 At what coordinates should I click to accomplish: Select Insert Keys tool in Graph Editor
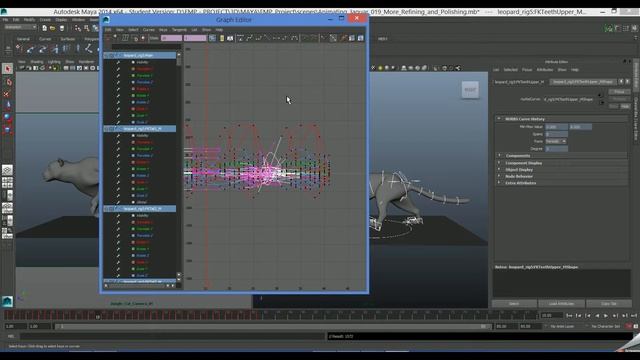[x=116, y=38]
